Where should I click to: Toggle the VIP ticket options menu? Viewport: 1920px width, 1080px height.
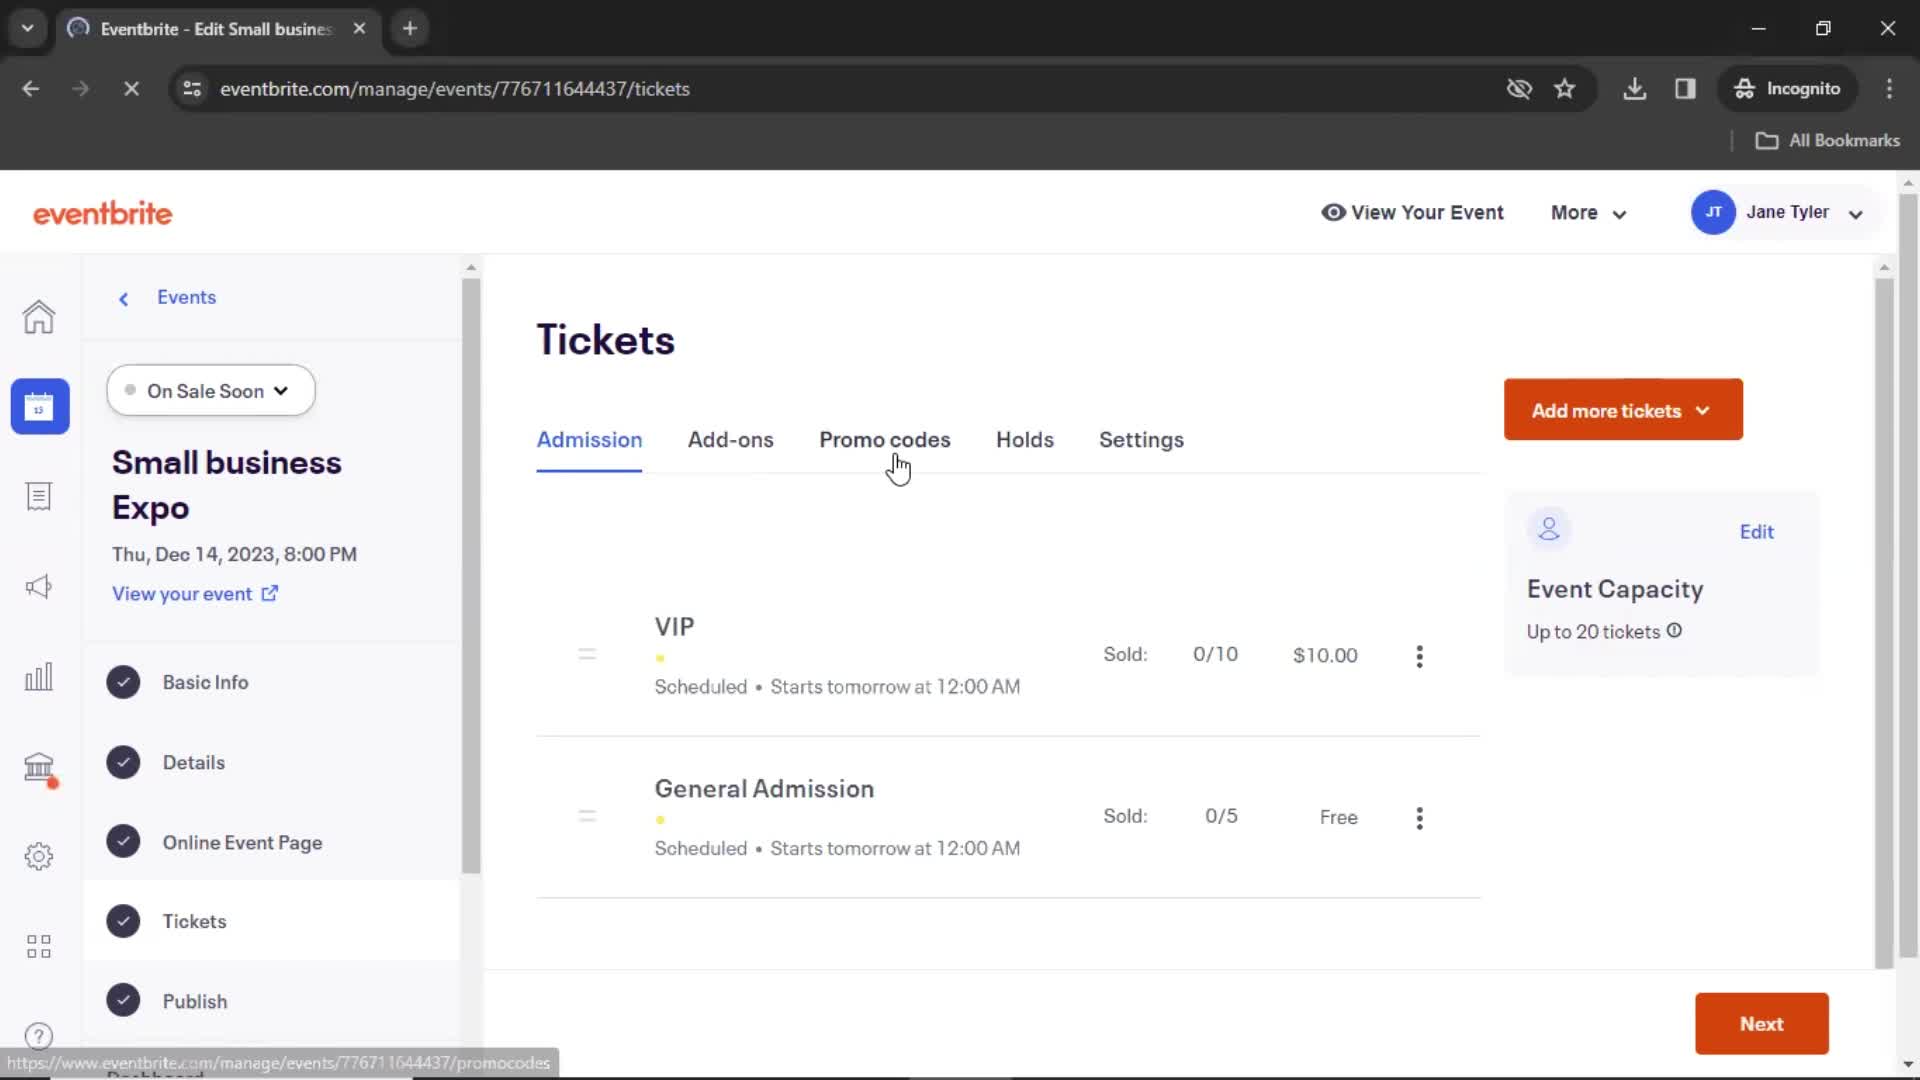1420,655
